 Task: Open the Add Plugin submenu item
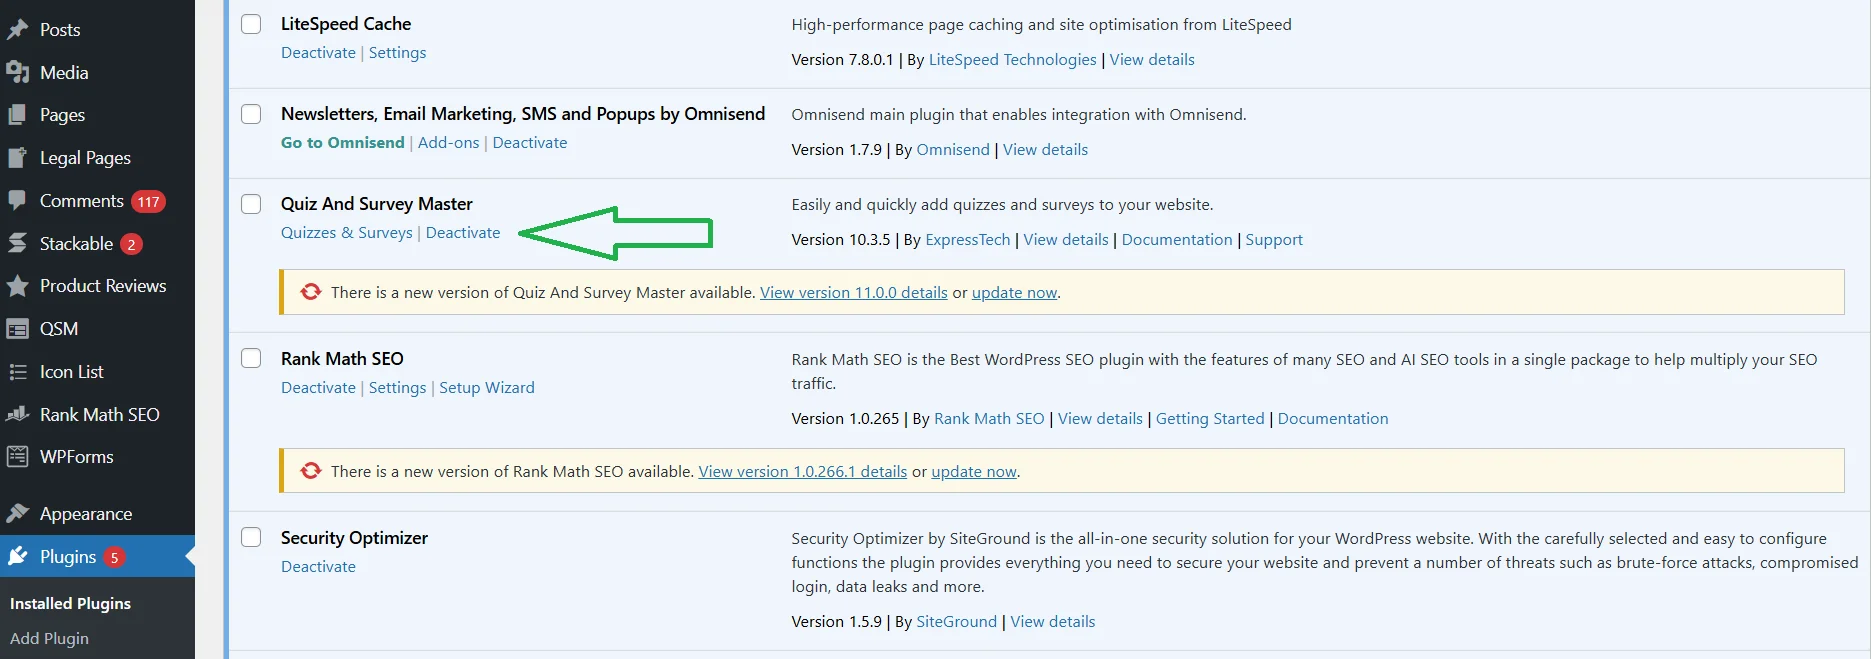click(x=49, y=639)
